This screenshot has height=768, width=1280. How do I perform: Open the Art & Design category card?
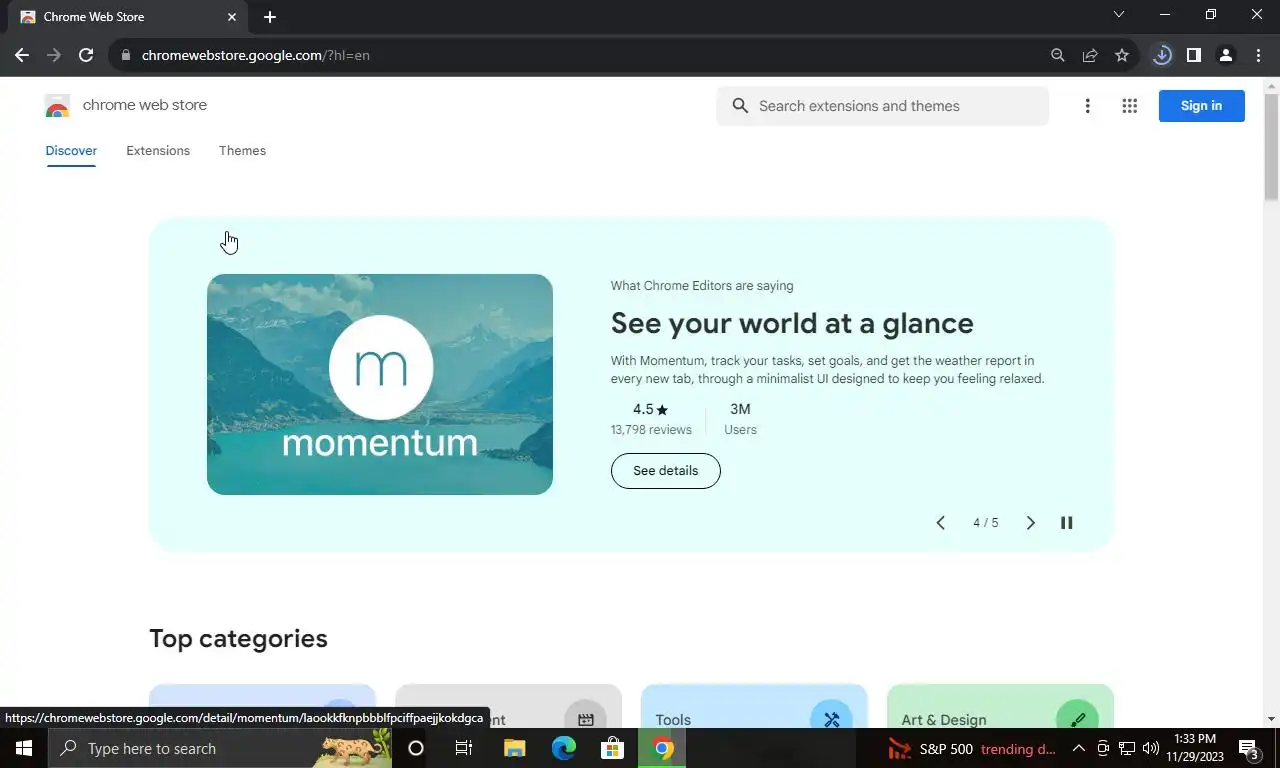tap(1000, 706)
